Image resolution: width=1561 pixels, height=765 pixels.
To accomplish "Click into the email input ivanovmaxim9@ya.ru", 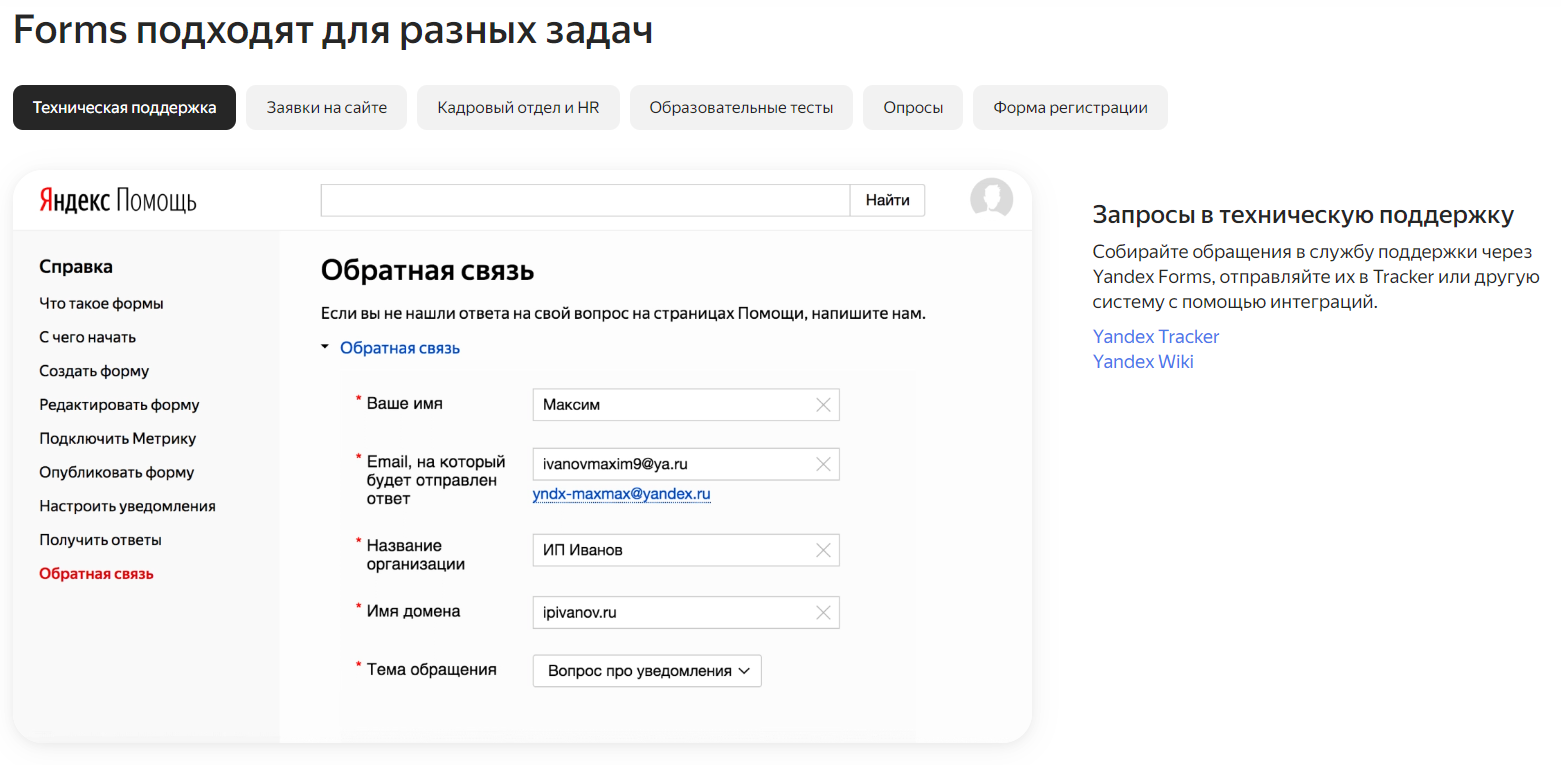I will point(686,464).
